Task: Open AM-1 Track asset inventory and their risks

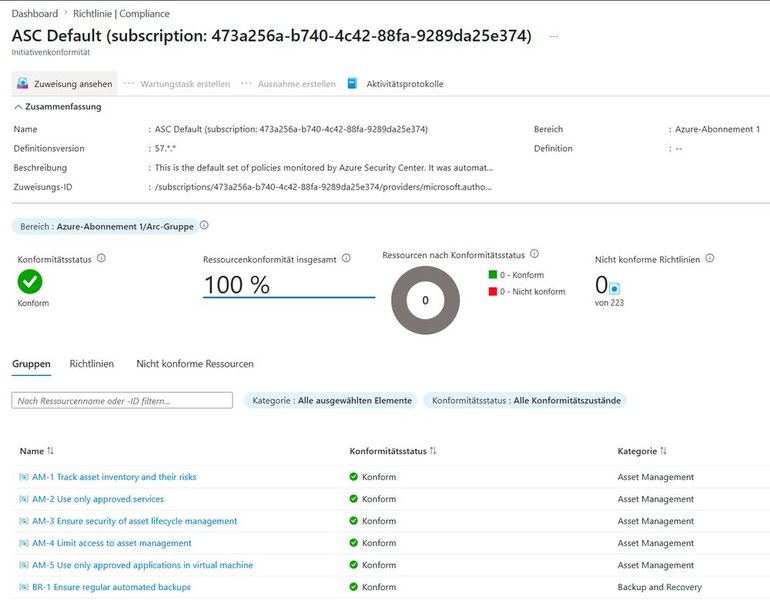Action: [114, 477]
